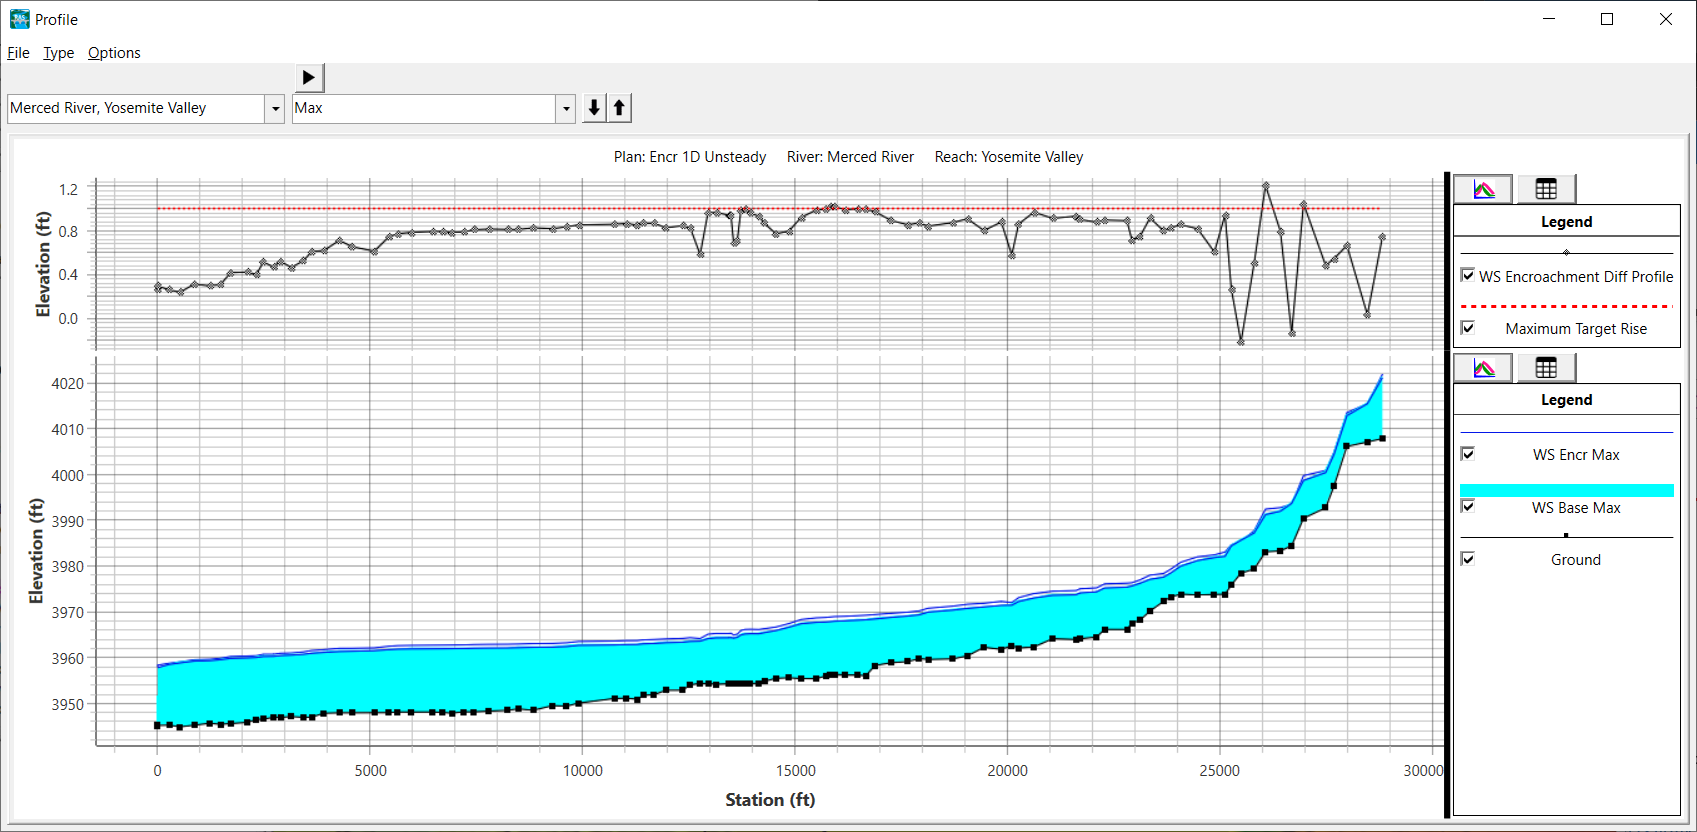Select upper legend chart view icon
The height and width of the screenshot is (832, 1697).
tap(1483, 189)
